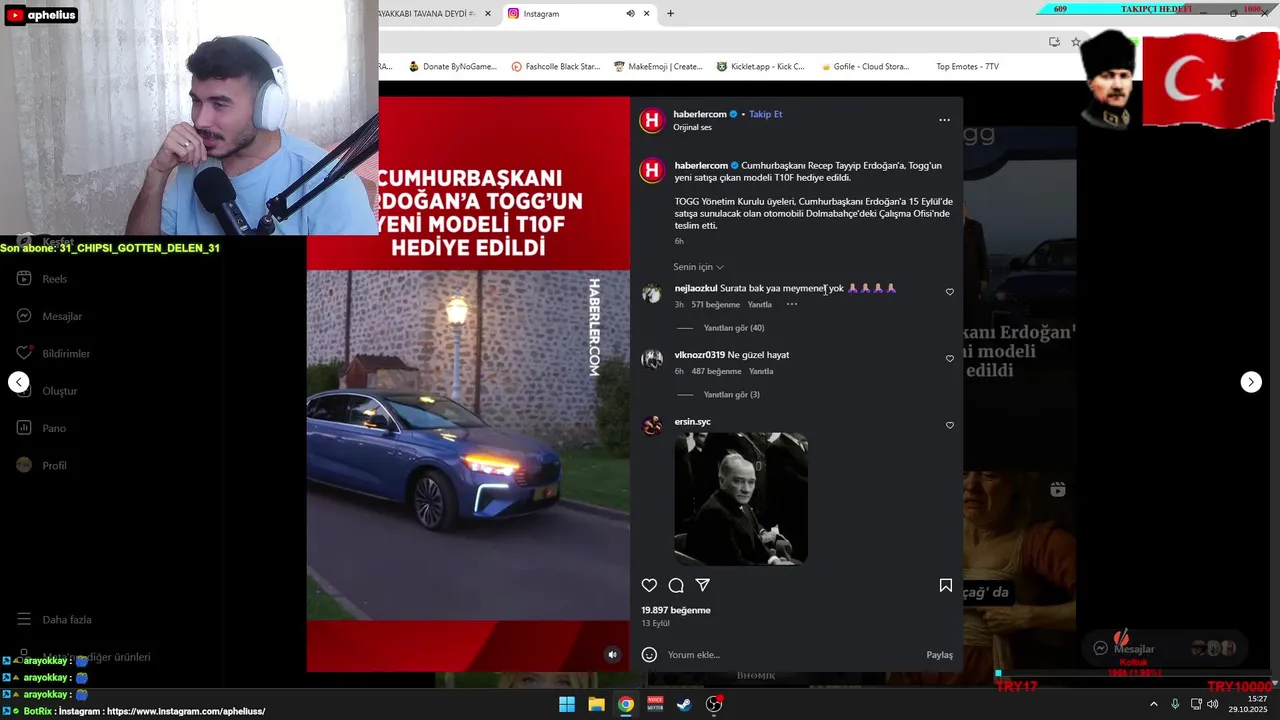Unmute the video sound
The height and width of the screenshot is (720, 1280).
[613, 655]
